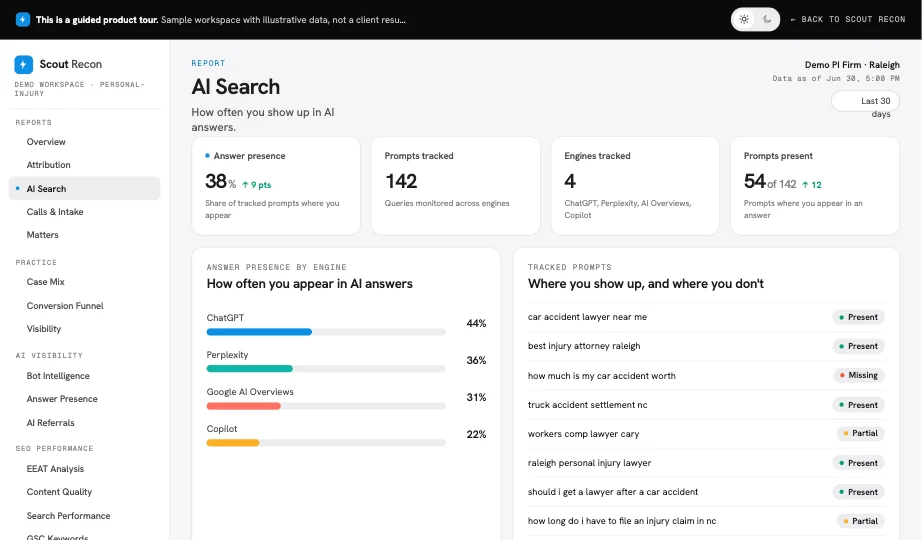This screenshot has width=924, height=540.
Task: Click the Missing status badge
Action: 859,376
